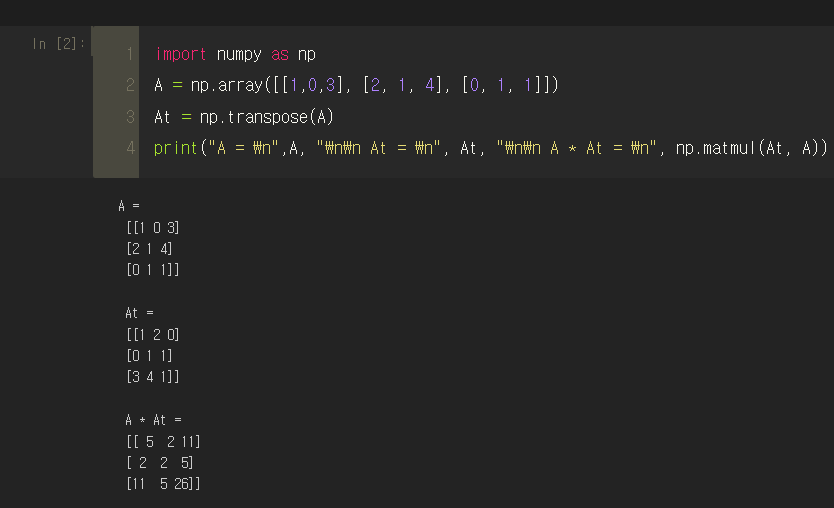Click line number 1 in the gutter

click(130, 54)
